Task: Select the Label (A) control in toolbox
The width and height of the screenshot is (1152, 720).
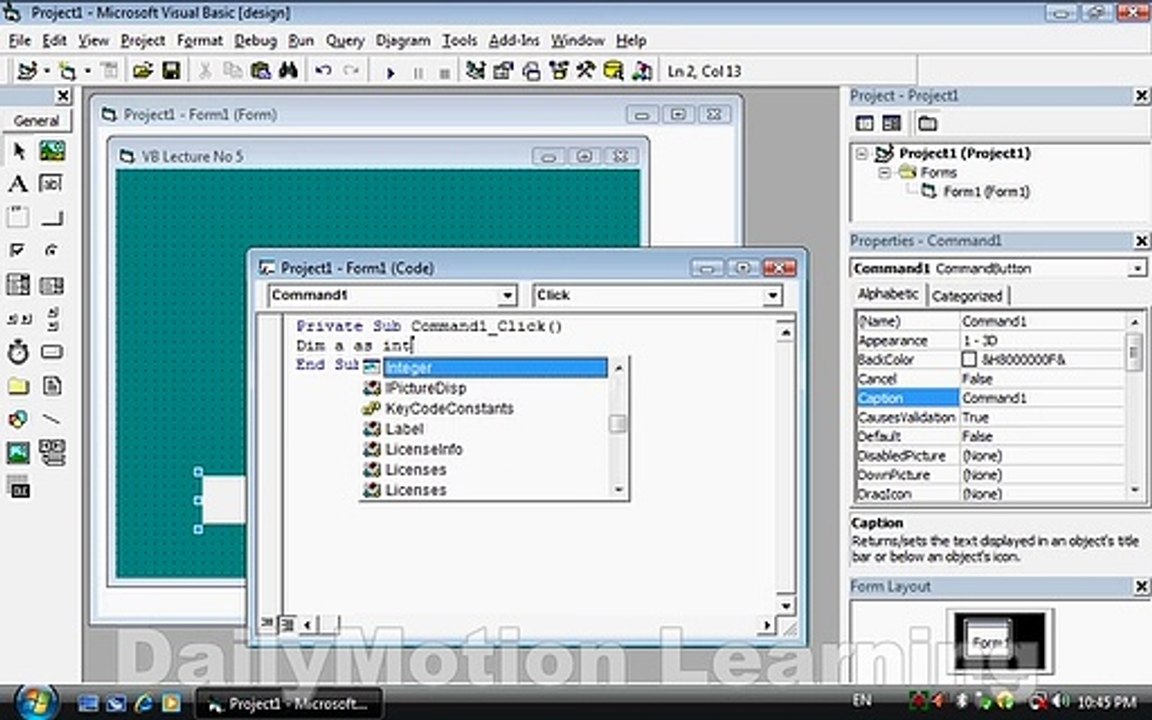Action: [18, 184]
